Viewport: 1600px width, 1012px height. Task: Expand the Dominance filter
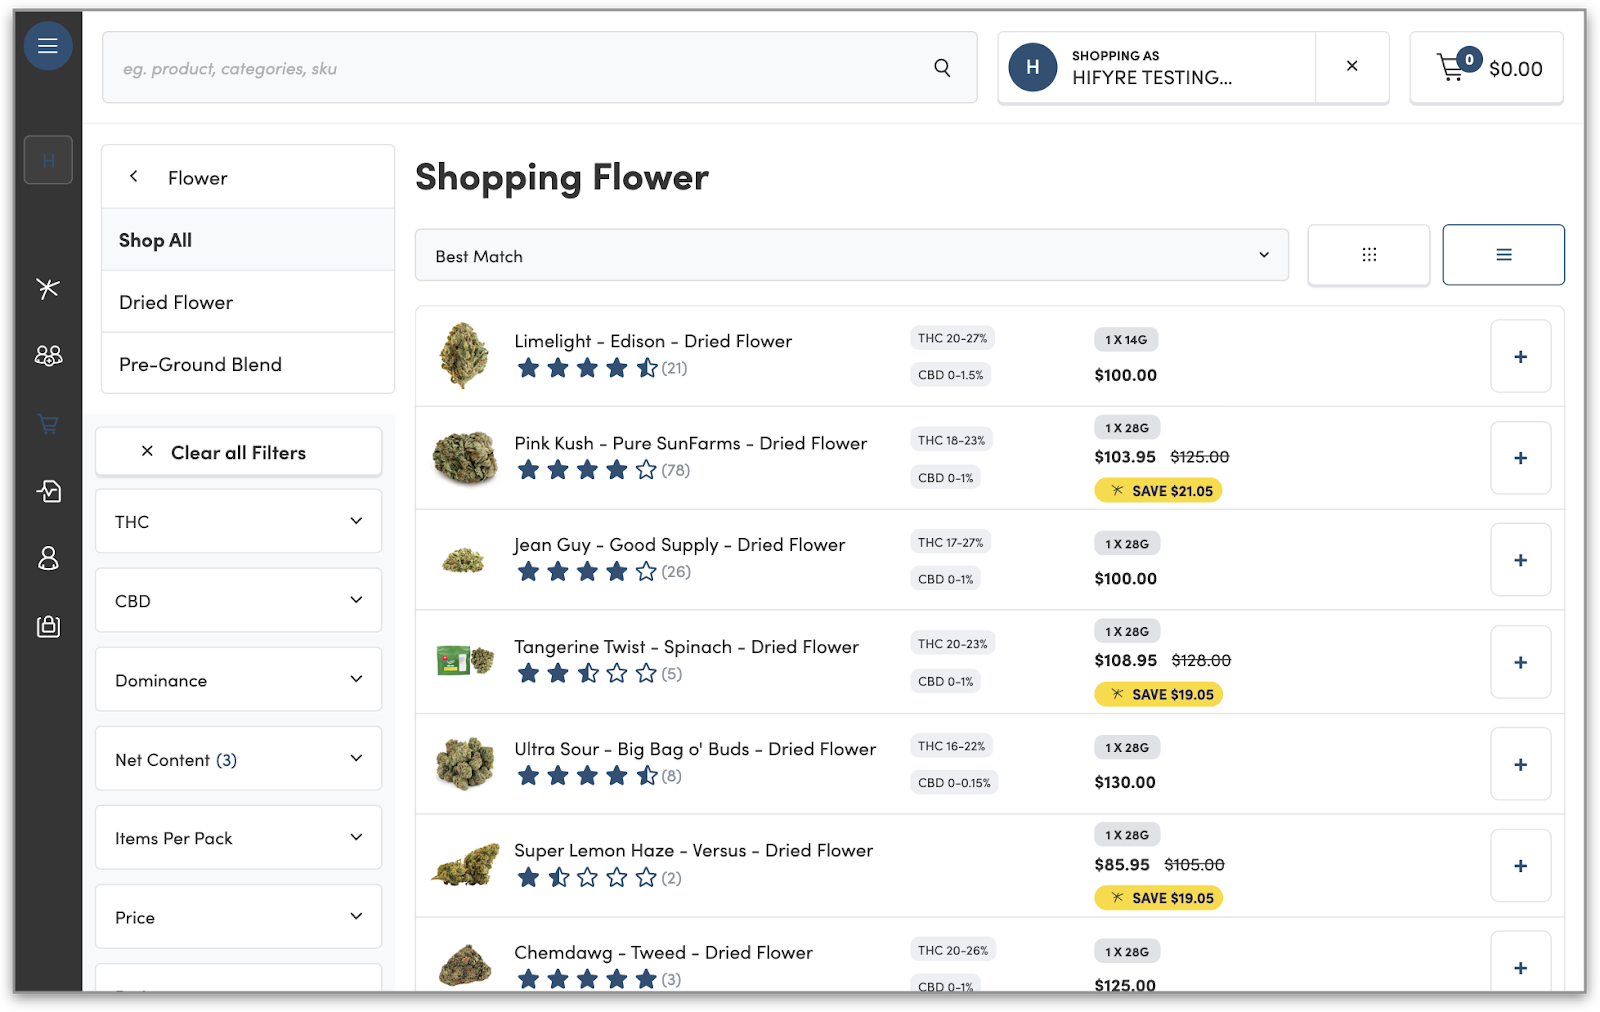click(238, 680)
